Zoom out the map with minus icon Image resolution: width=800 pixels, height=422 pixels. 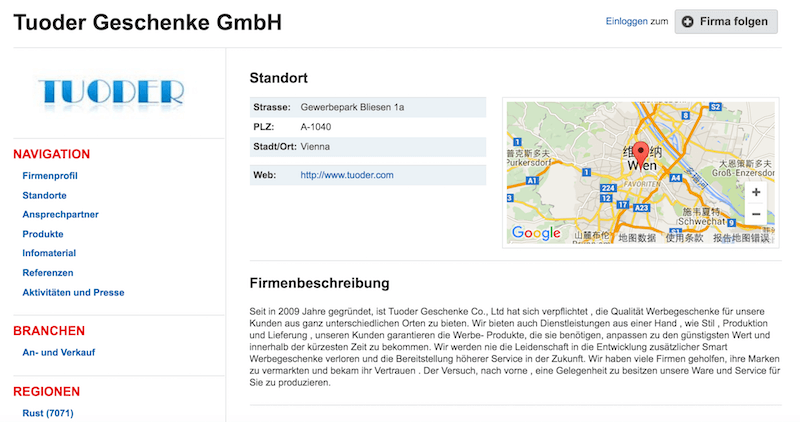(x=756, y=214)
